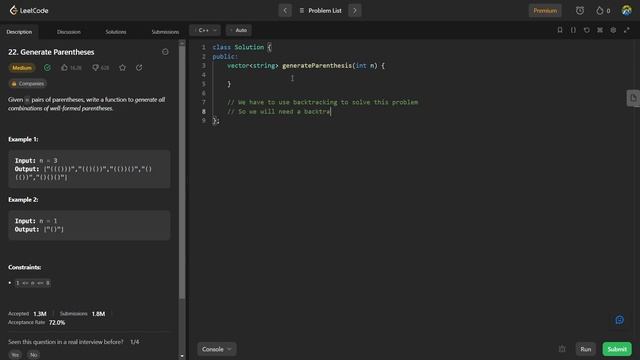Screen dimensions: 640x360
Task: Click the icon left of Run
Action: (x=562, y=349)
